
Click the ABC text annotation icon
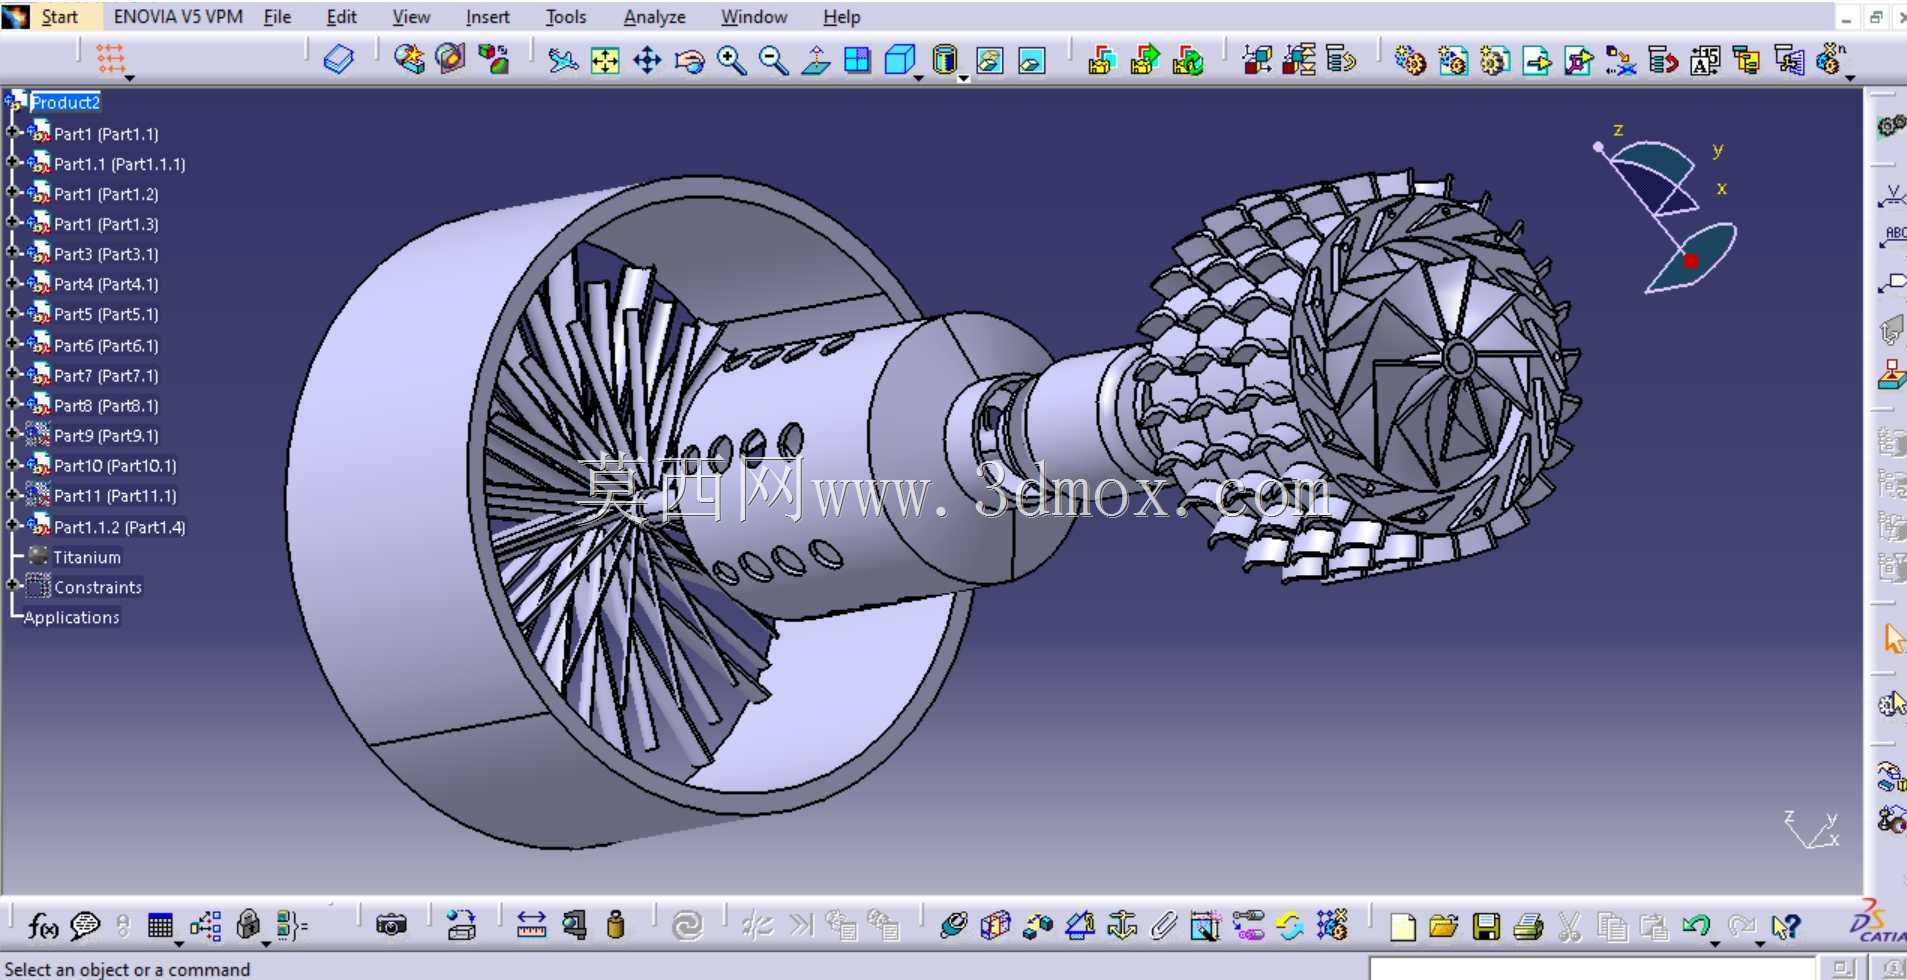[1893, 237]
